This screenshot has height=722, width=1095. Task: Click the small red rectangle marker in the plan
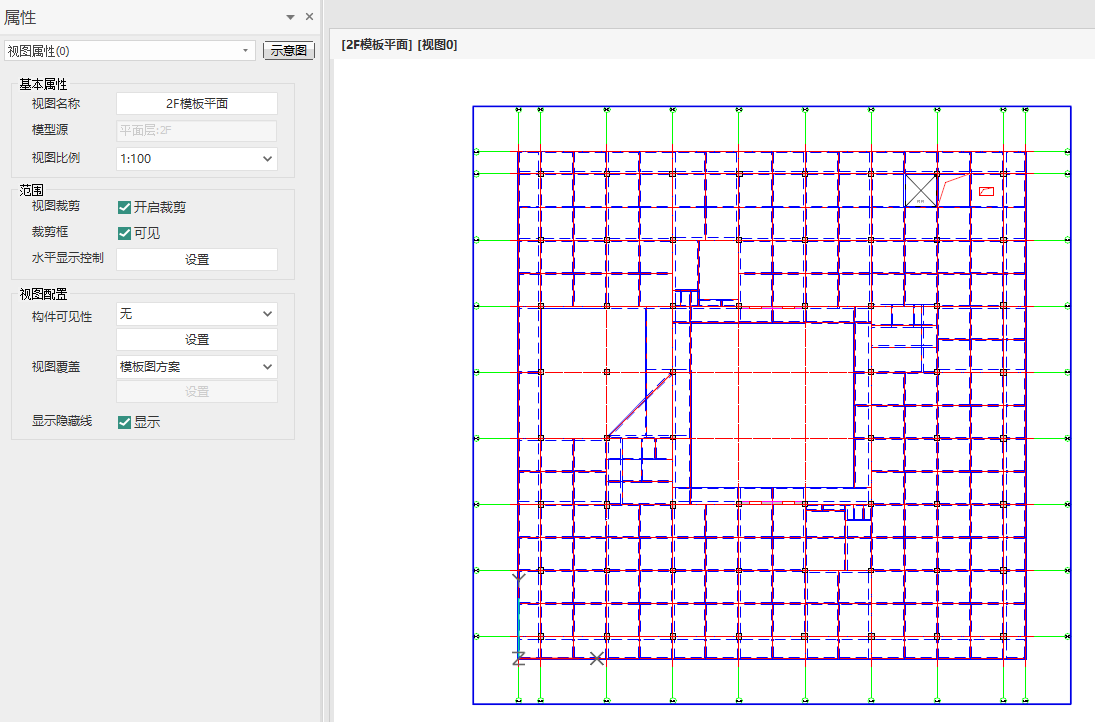pos(986,191)
